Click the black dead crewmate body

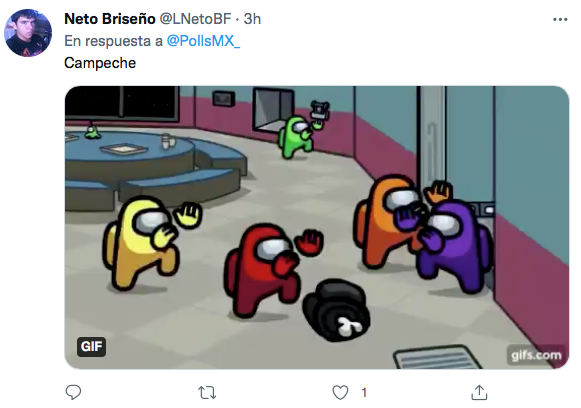point(336,310)
